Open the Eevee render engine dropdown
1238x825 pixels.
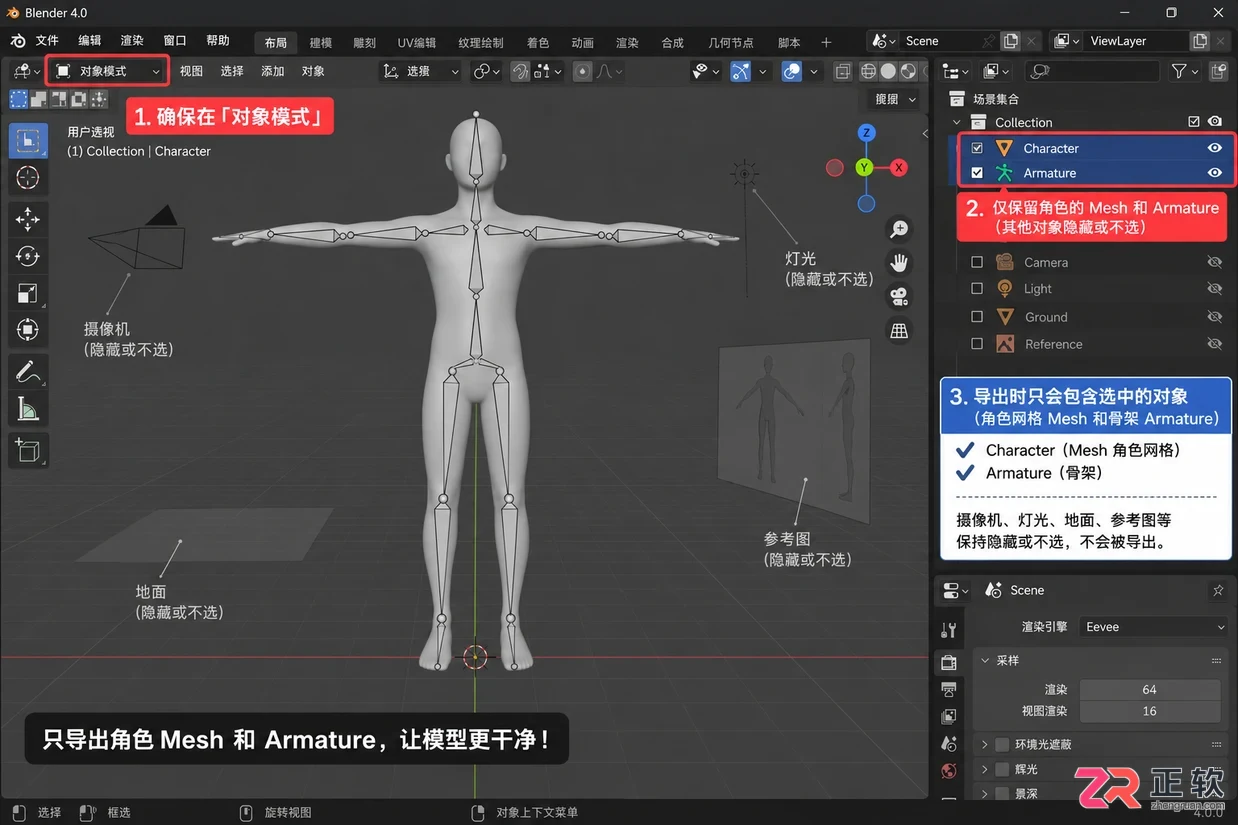(x=1154, y=627)
